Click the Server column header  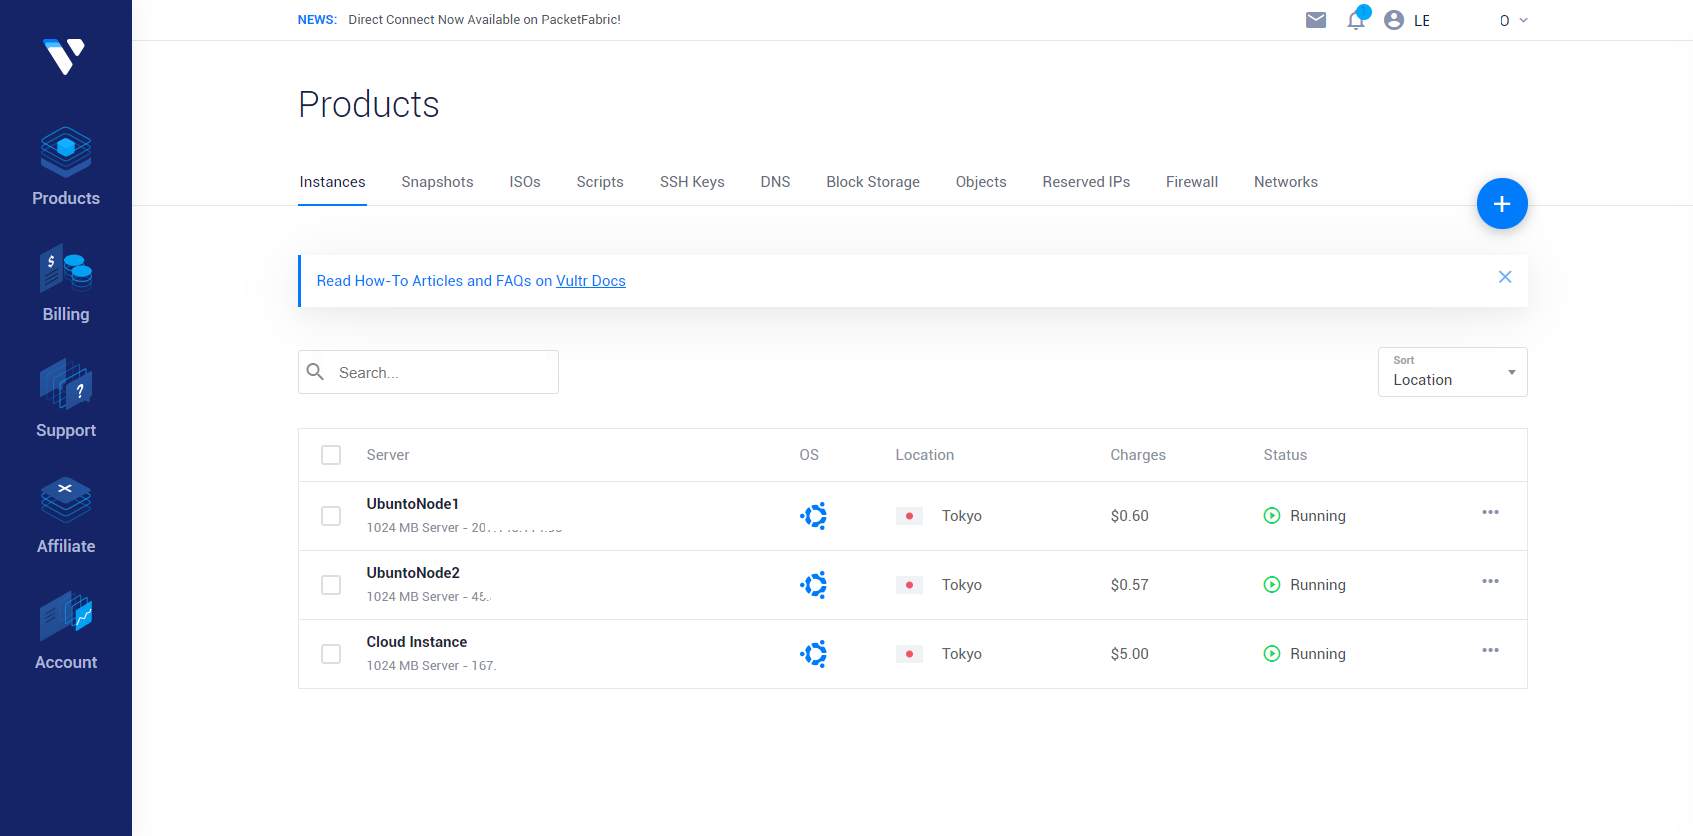point(388,455)
